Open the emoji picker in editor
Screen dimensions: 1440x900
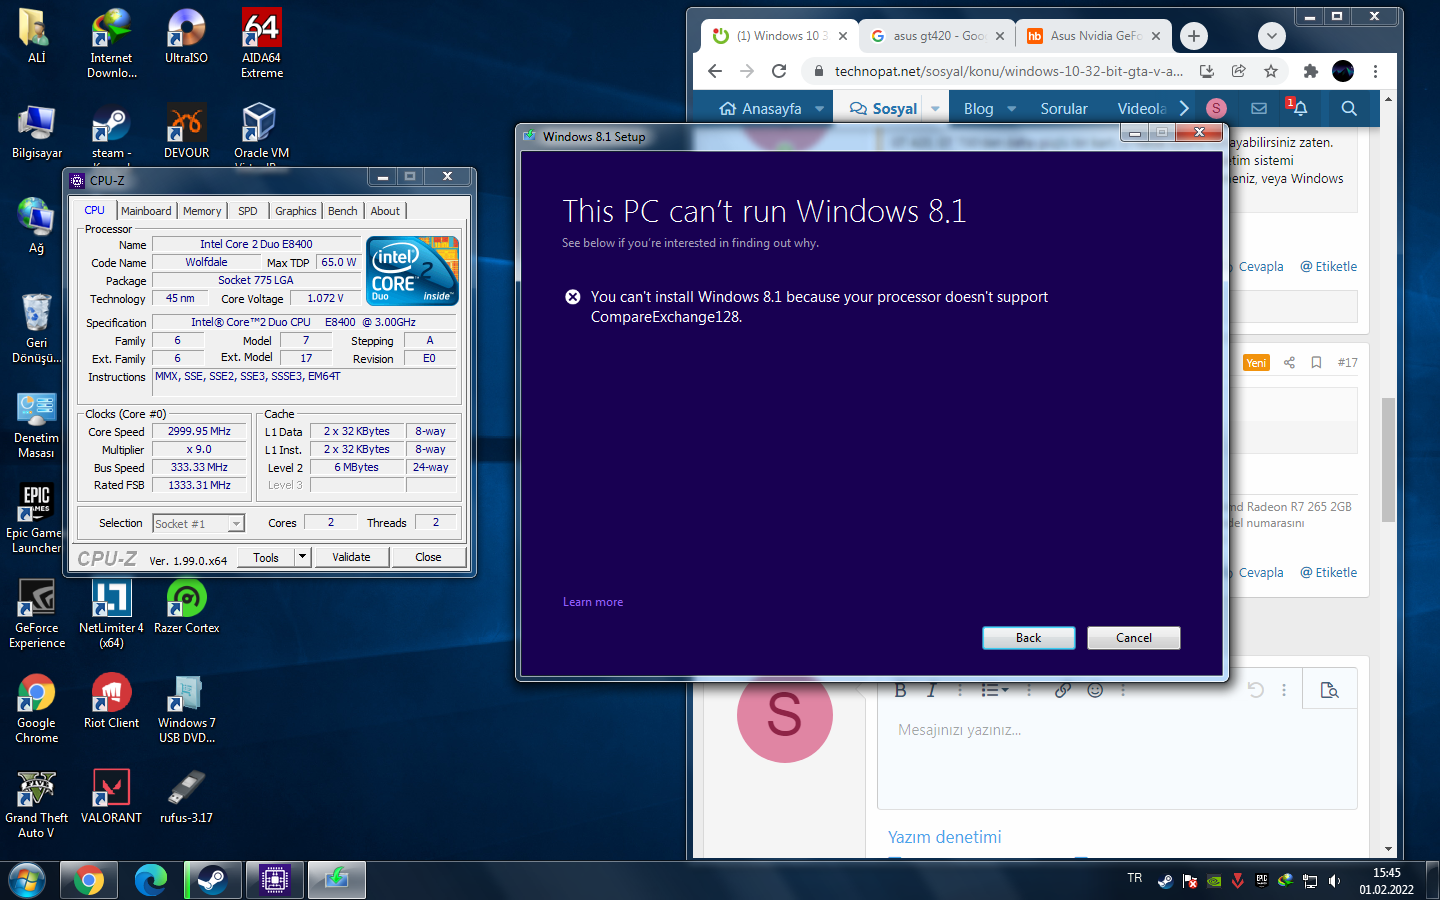tap(1095, 690)
